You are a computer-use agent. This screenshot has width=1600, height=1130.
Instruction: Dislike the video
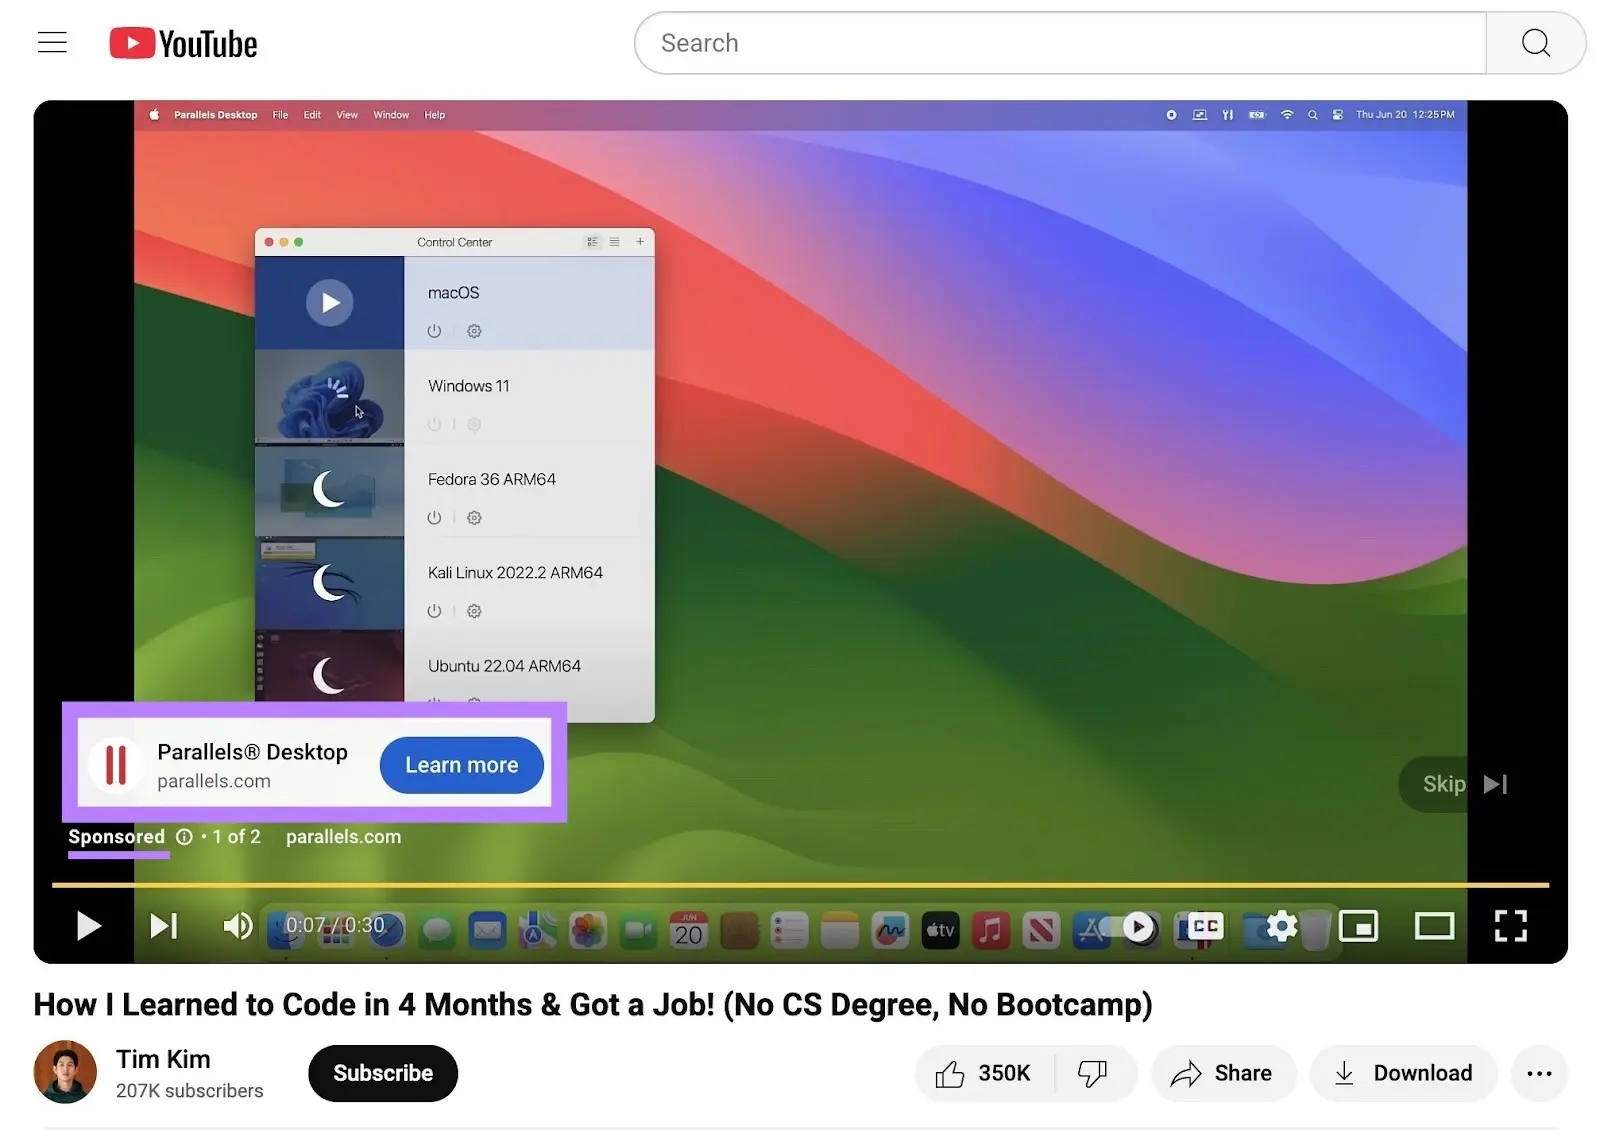pyautogui.click(x=1094, y=1073)
